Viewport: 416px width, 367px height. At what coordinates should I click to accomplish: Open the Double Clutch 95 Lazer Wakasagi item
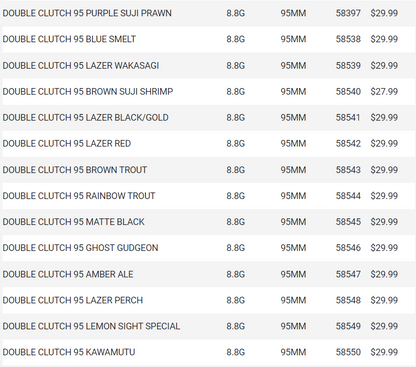[x=81, y=65]
